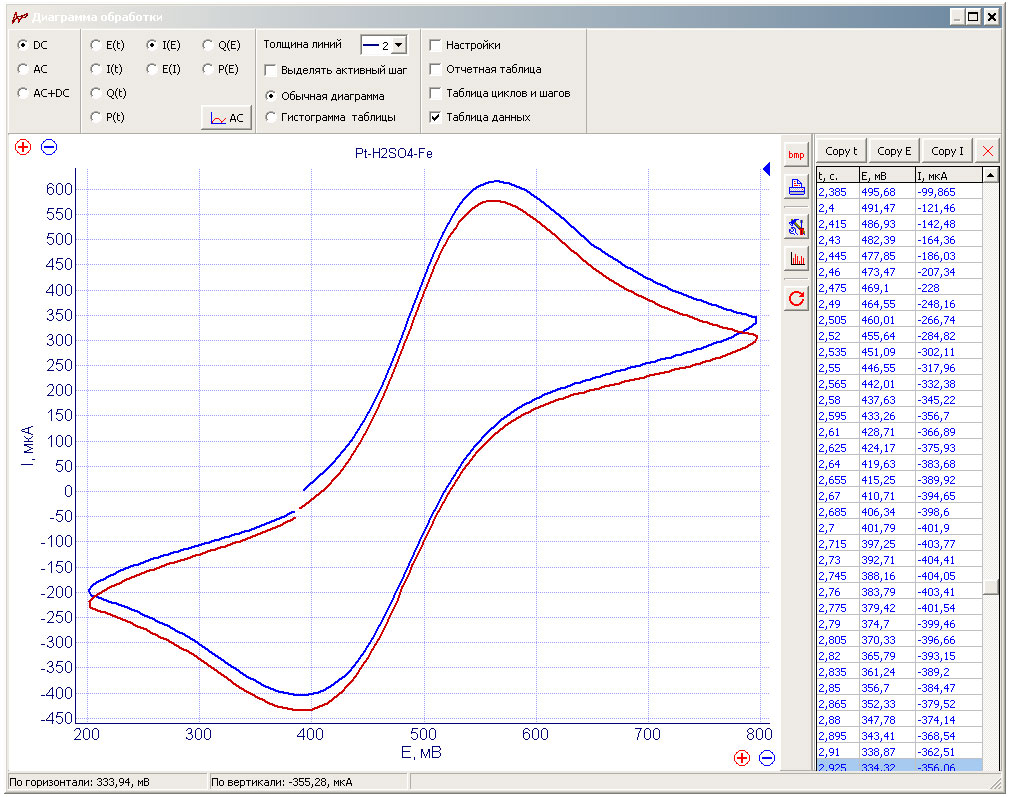Select time cell 2,91
The height and width of the screenshot is (797, 1012).
coord(837,752)
